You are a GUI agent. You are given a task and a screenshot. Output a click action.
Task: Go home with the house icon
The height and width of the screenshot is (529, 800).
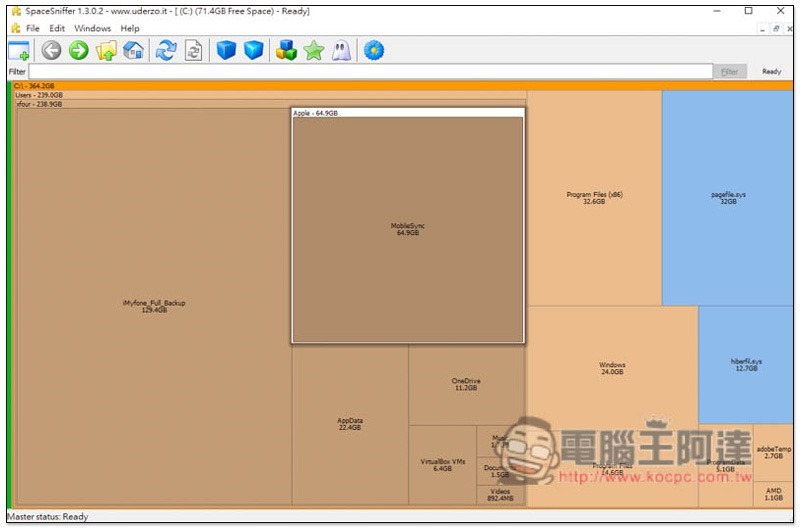(134, 51)
